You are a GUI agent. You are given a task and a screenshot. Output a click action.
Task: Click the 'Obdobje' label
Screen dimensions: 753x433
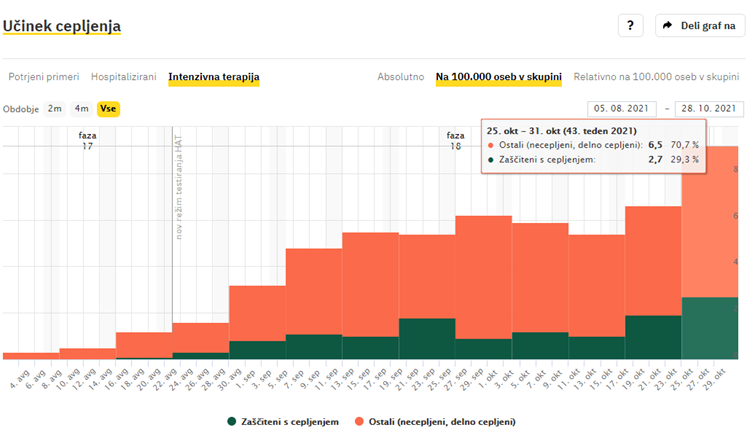(21, 109)
